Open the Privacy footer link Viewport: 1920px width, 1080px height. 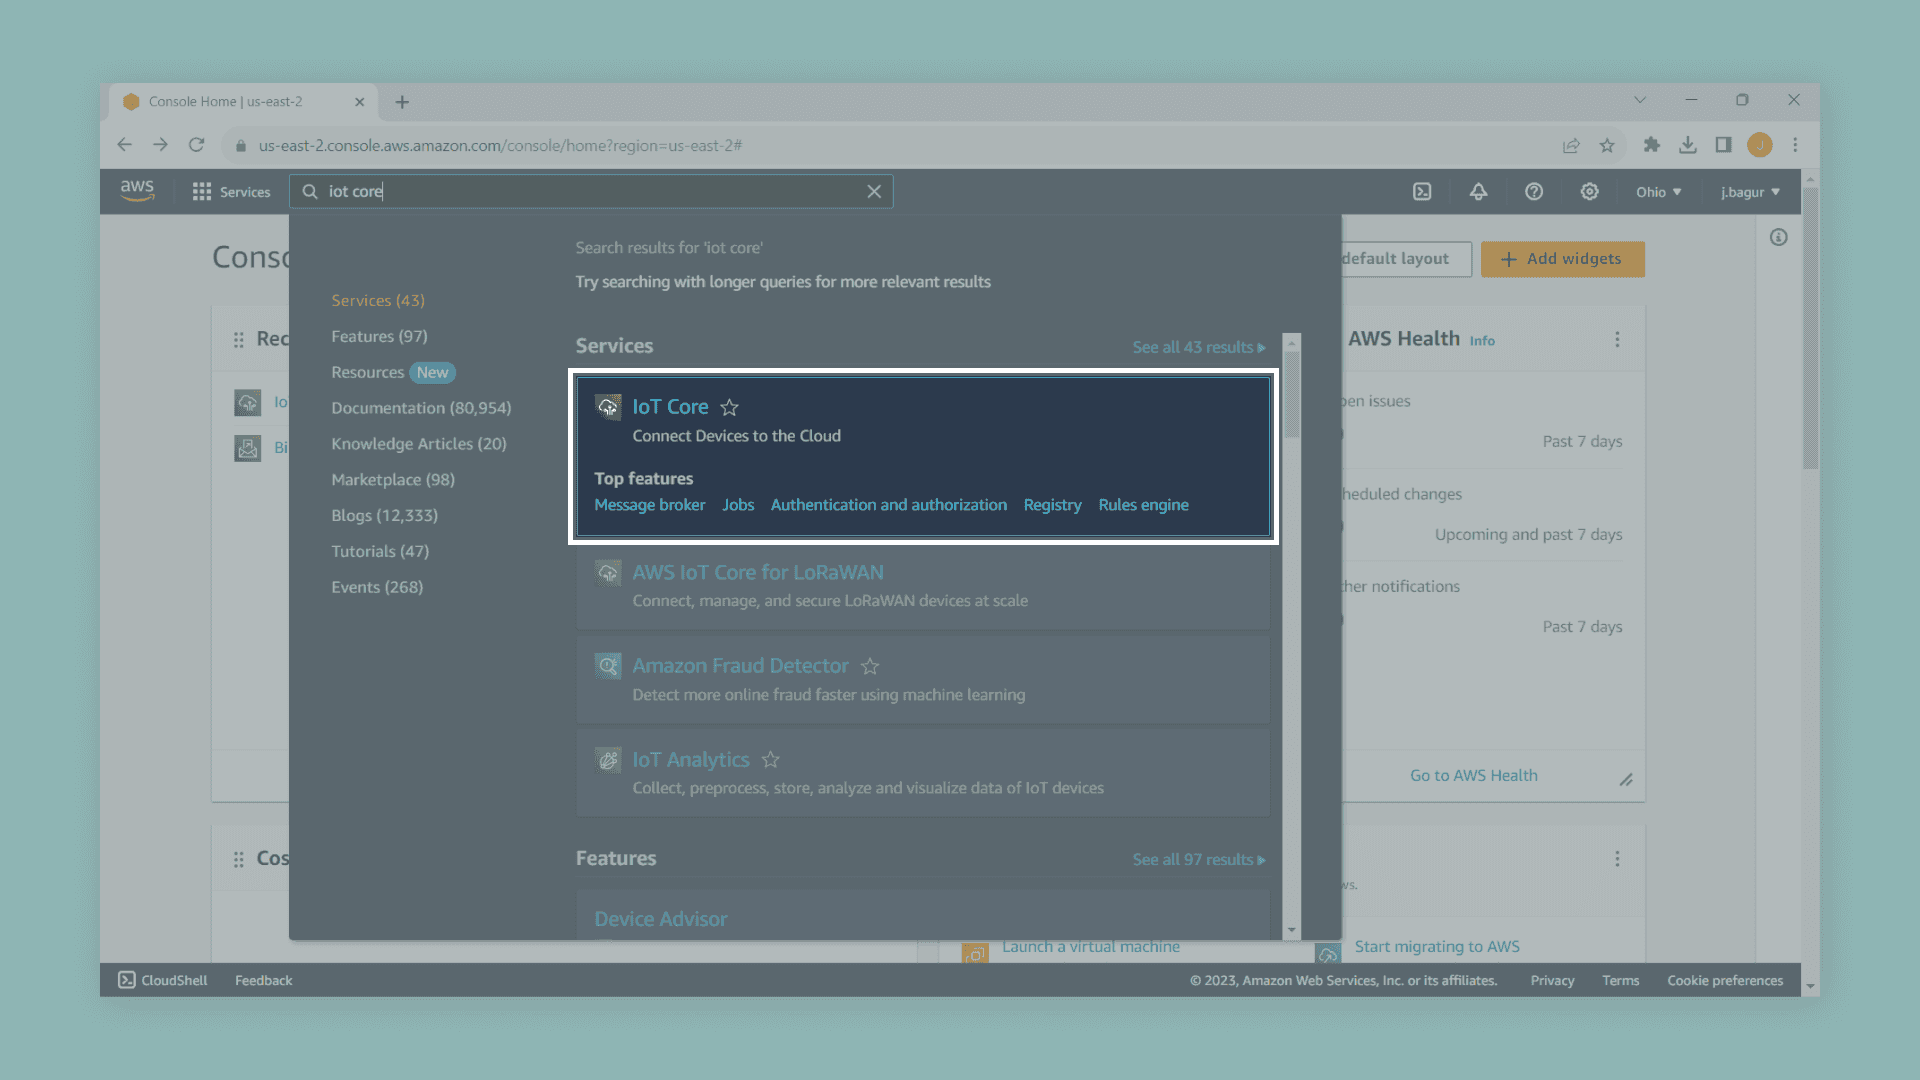pyautogui.click(x=1552, y=981)
